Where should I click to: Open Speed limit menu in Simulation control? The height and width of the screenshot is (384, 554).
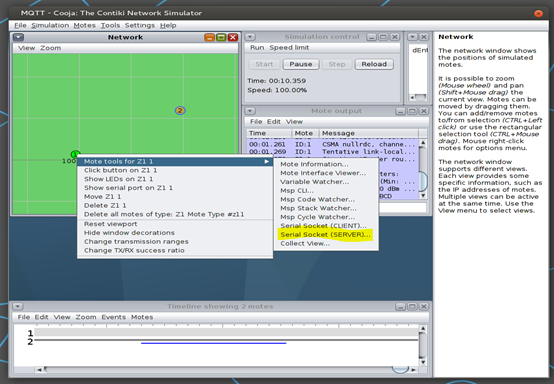289,48
